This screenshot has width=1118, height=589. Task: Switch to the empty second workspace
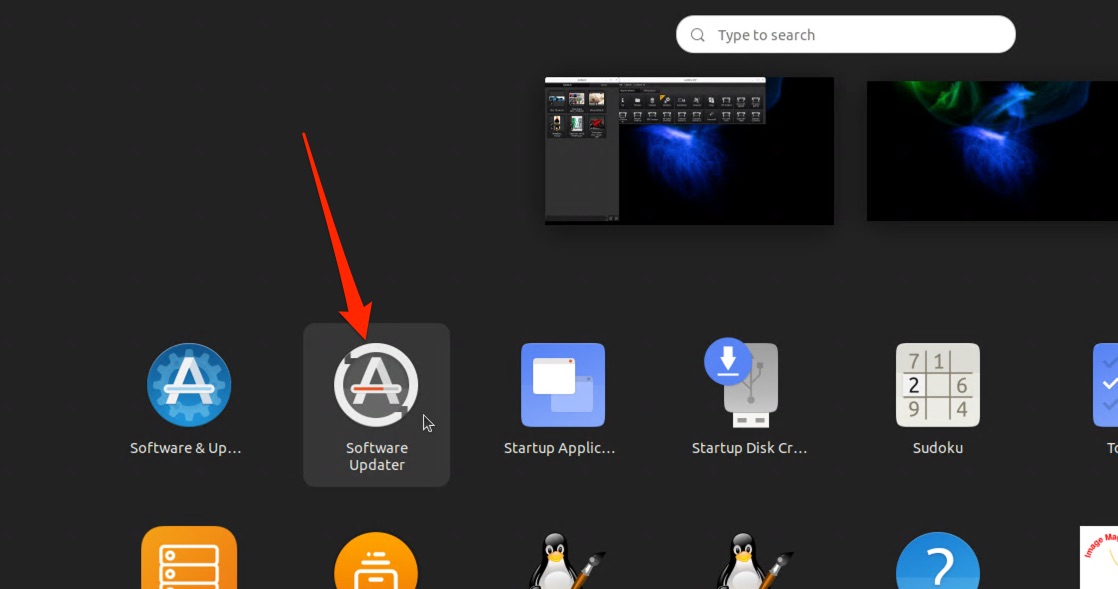[992, 150]
